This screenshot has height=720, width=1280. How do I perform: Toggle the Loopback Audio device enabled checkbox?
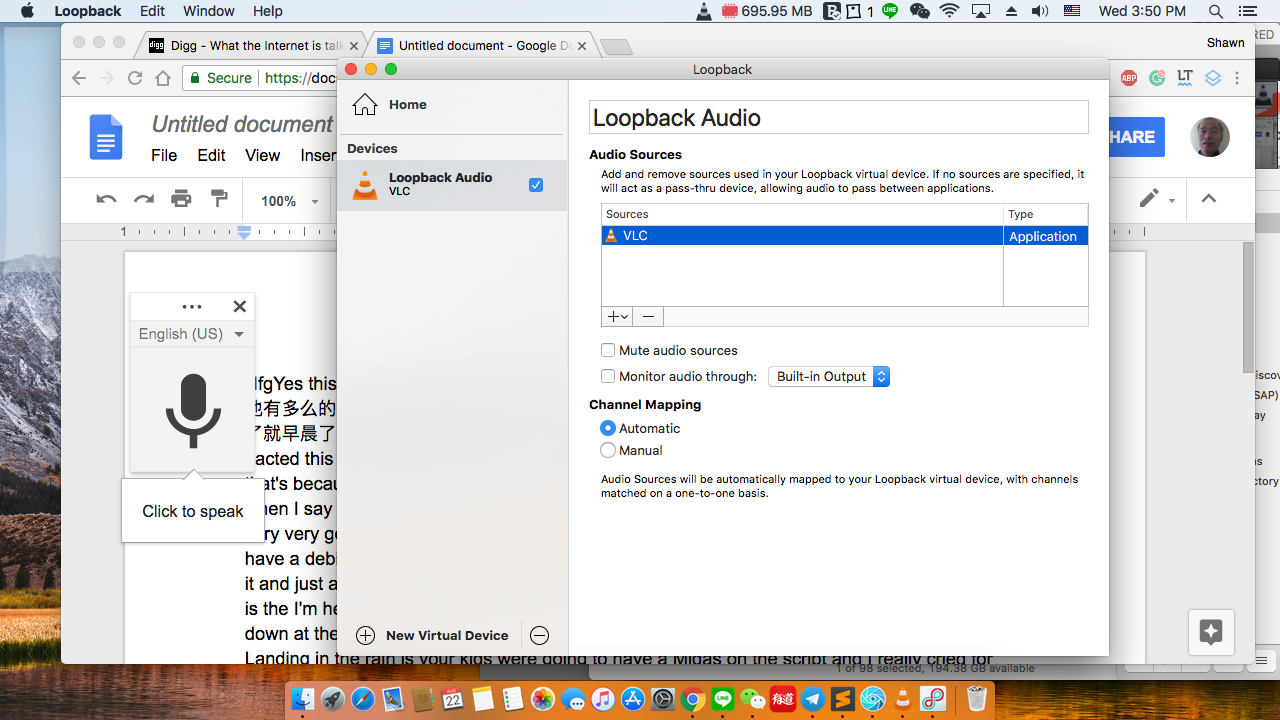[536, 185]
